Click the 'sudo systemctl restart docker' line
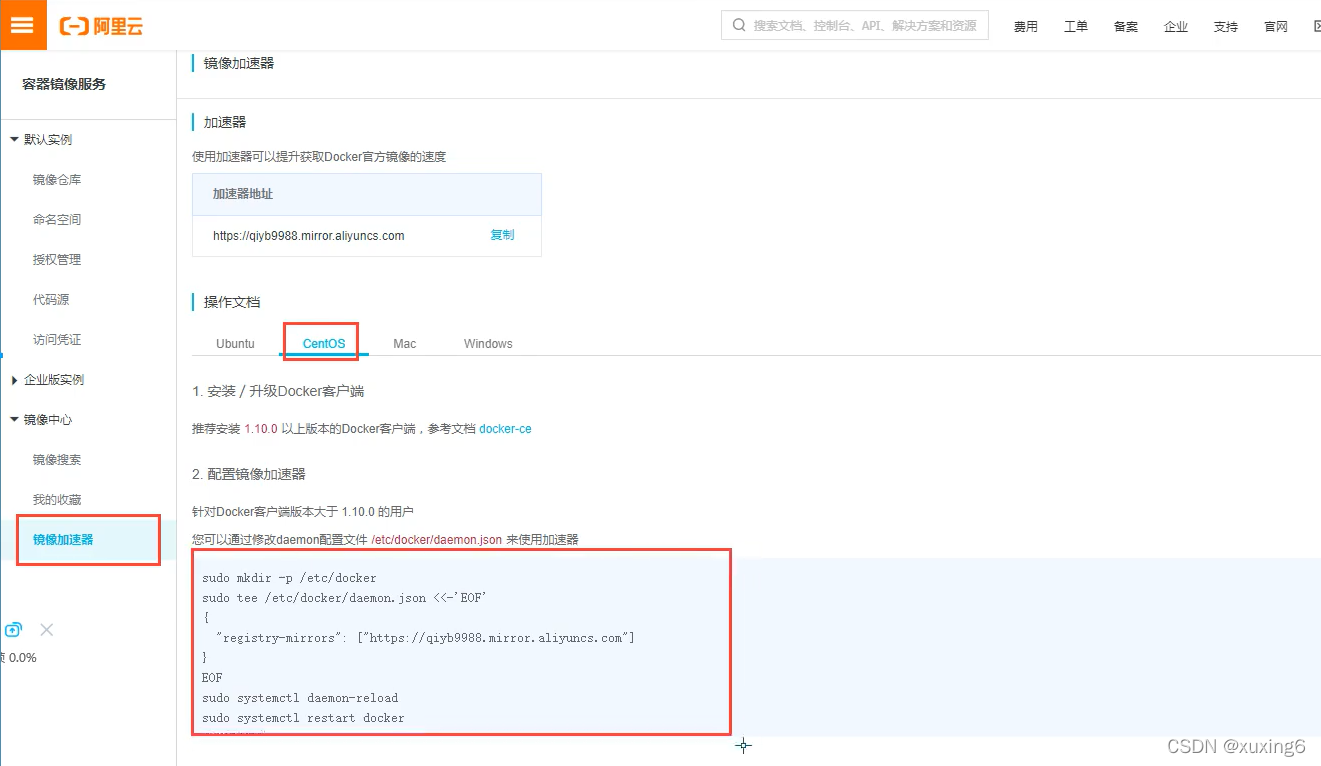1321x766 pixels. tap(303, 718)
